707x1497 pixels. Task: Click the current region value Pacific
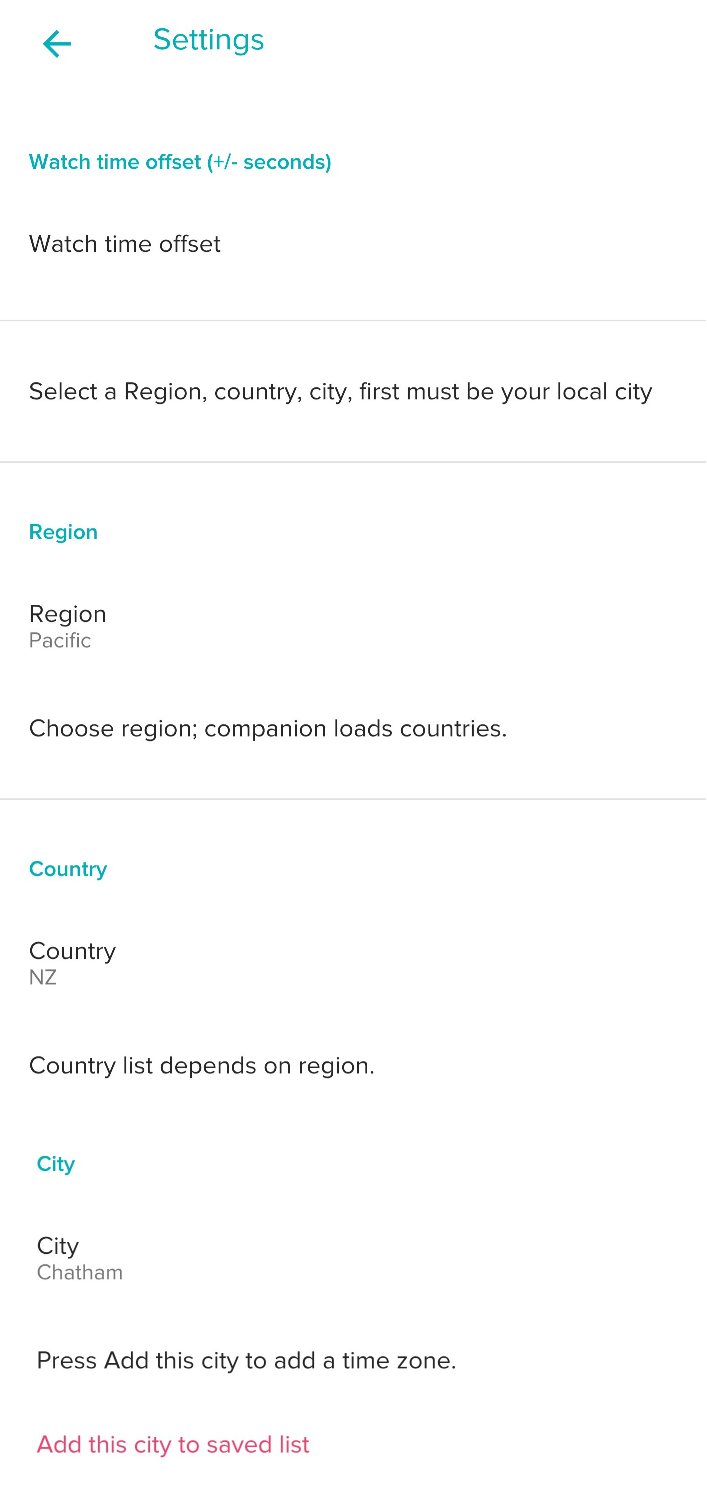pyautogui.click(x=60, y=640)
